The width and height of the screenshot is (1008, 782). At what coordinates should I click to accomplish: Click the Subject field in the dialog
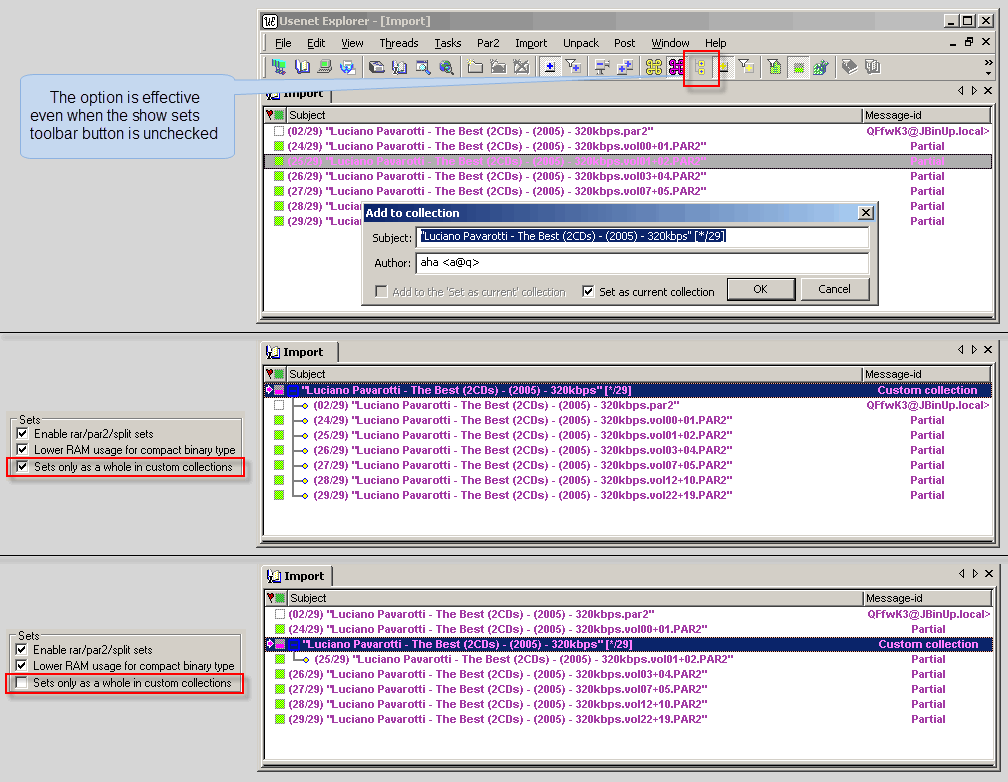pos(642,237)
